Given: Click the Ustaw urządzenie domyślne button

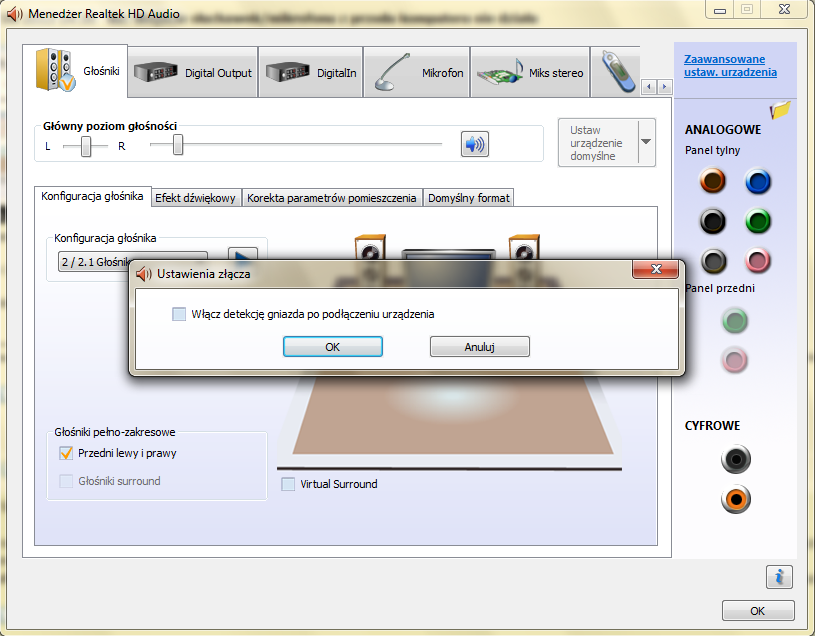Looking at the screenshot, I should coord(598,142).
